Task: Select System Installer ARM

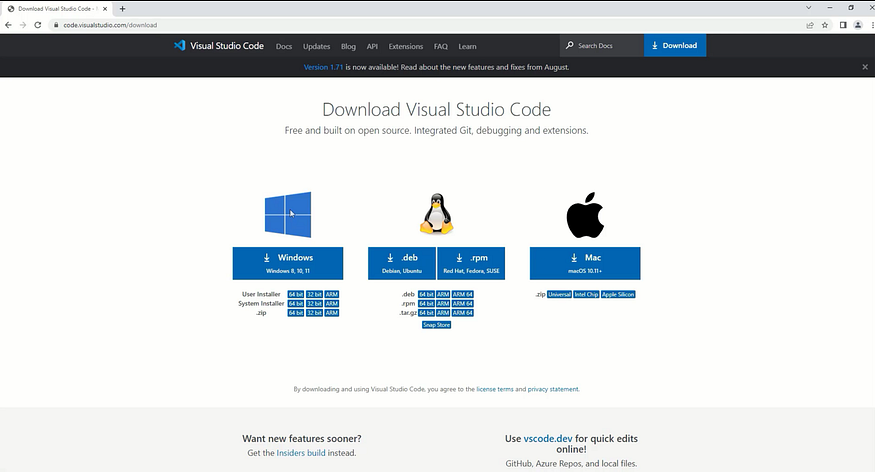Action: (331, 304)
